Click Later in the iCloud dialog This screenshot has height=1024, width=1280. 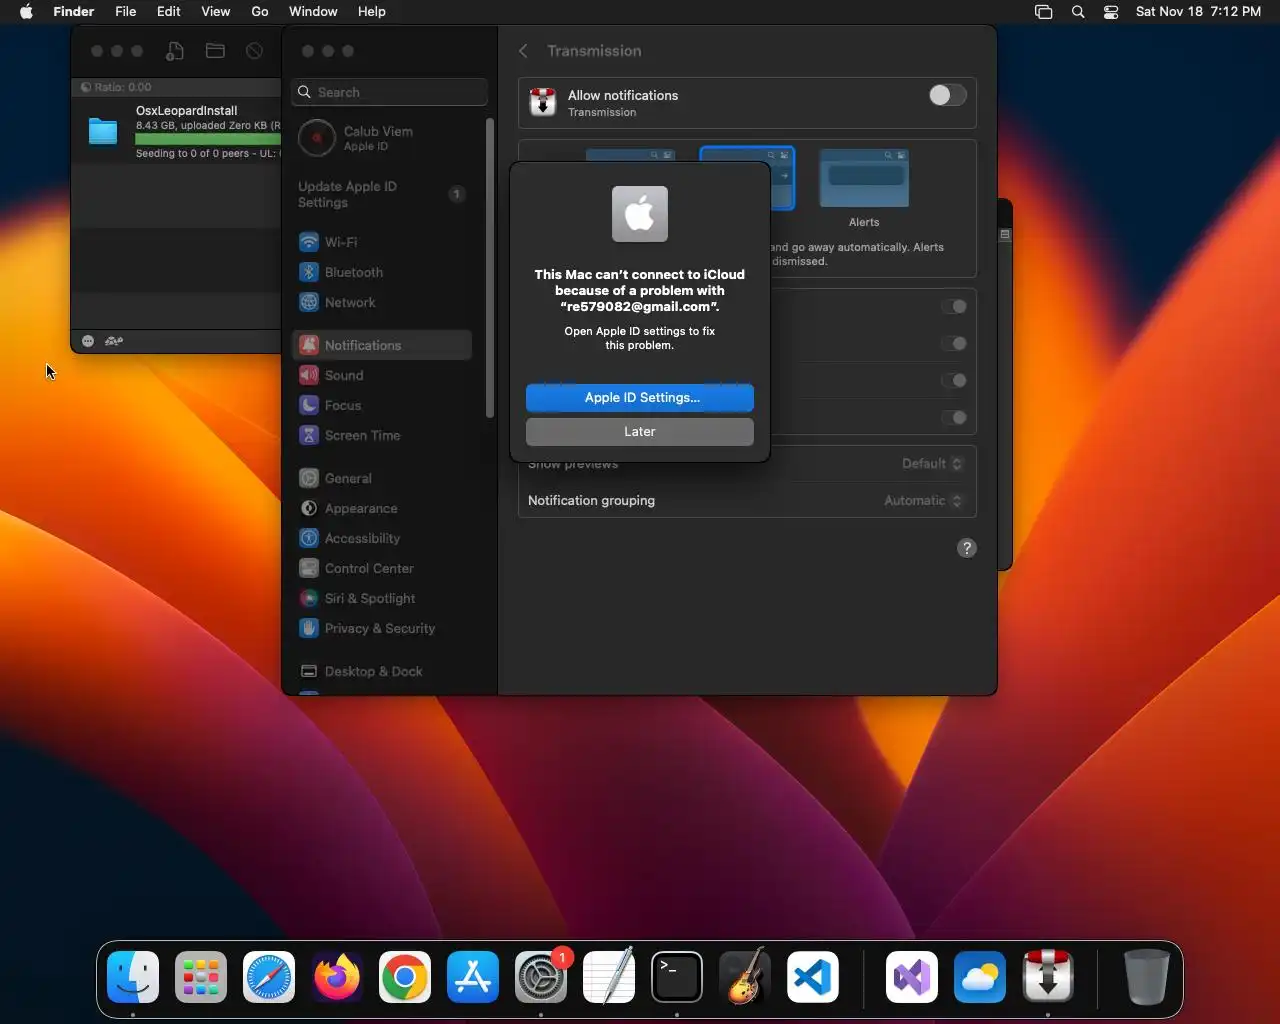pos(640,432)
